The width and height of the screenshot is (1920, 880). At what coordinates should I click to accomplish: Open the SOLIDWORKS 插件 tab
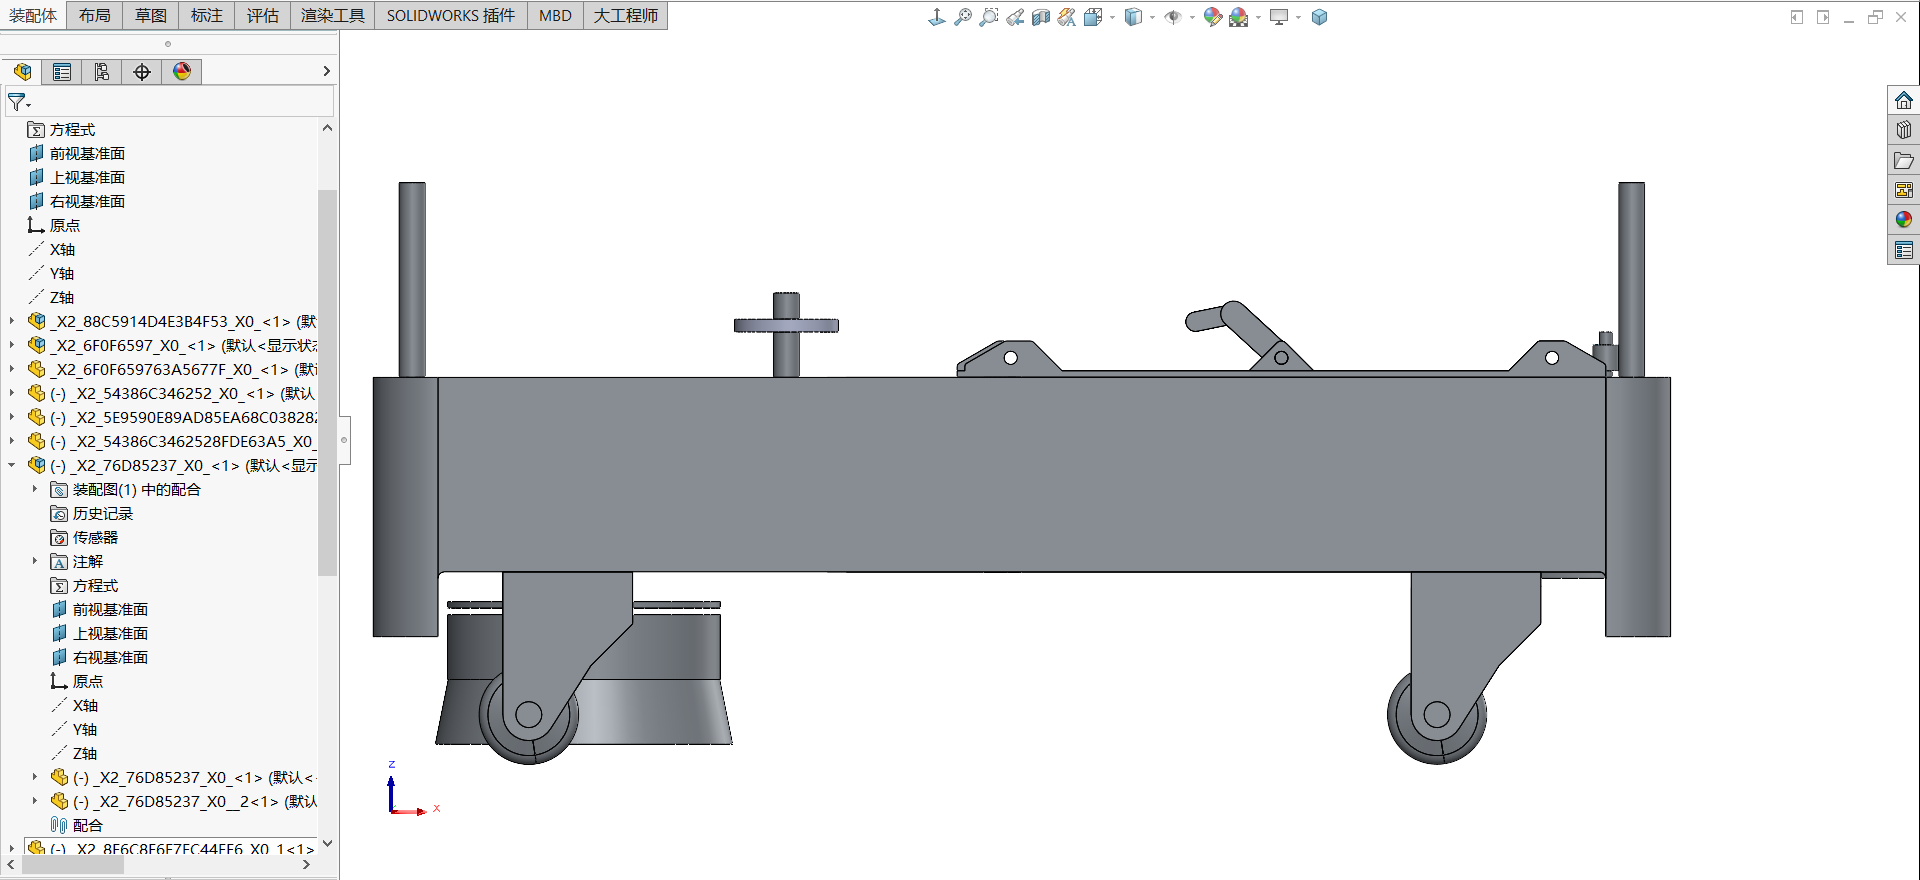pos(450,16)
